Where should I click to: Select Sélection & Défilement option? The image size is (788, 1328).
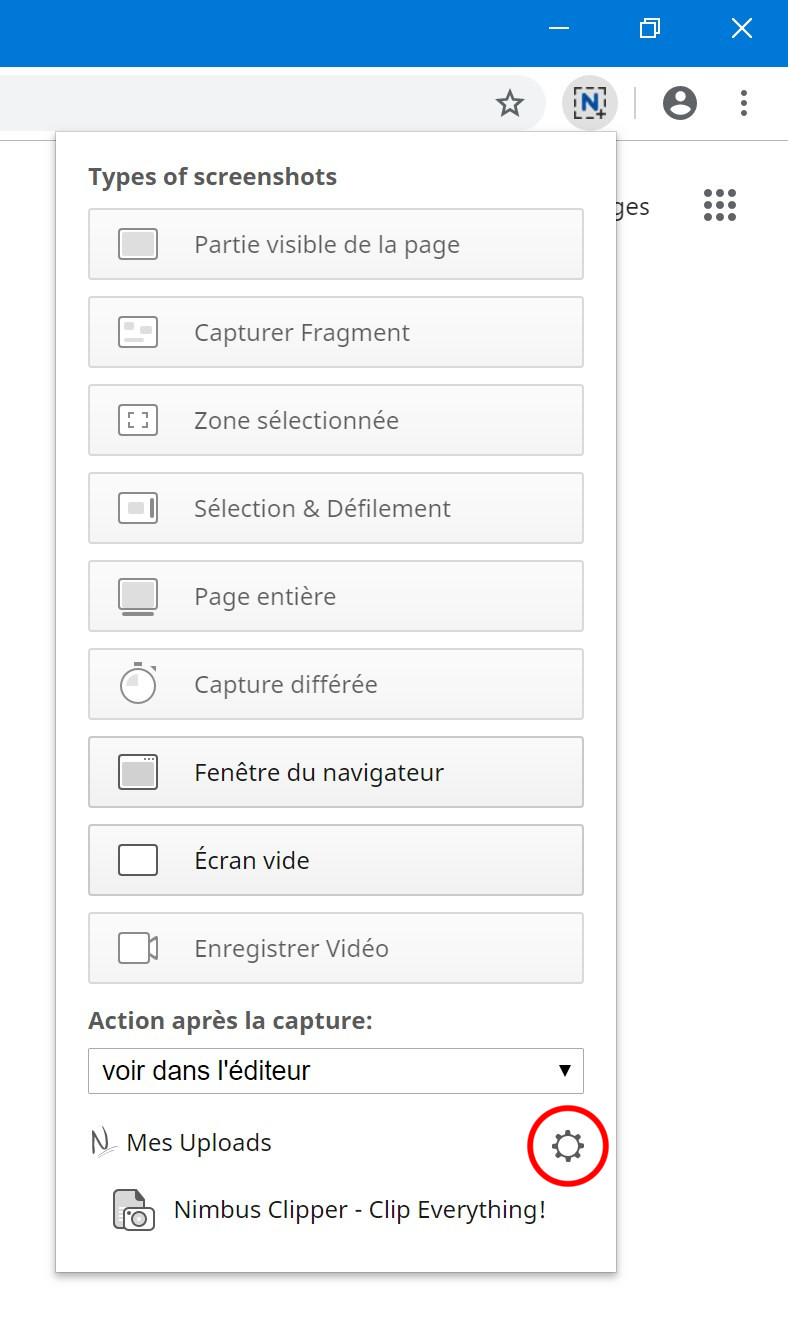(336, 508)
